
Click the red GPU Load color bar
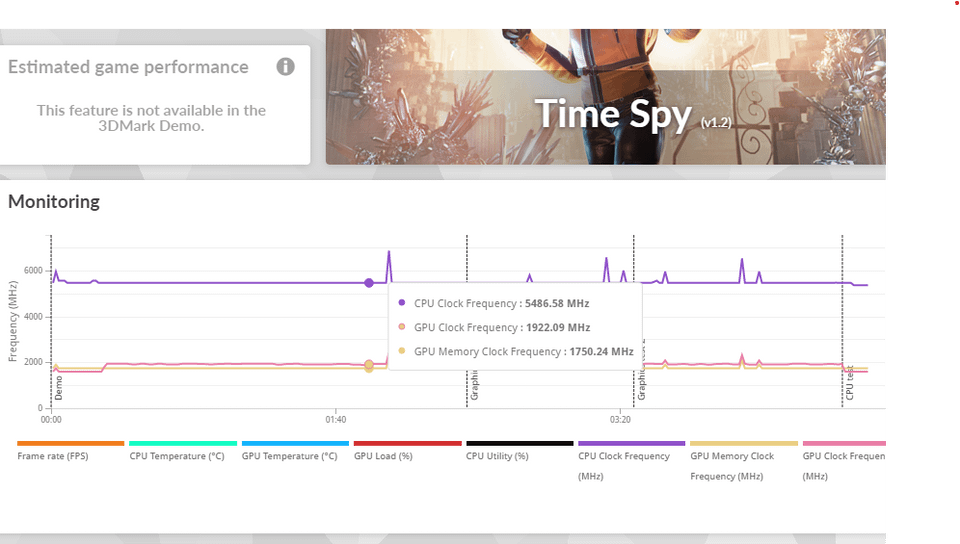tap(408, 443)
